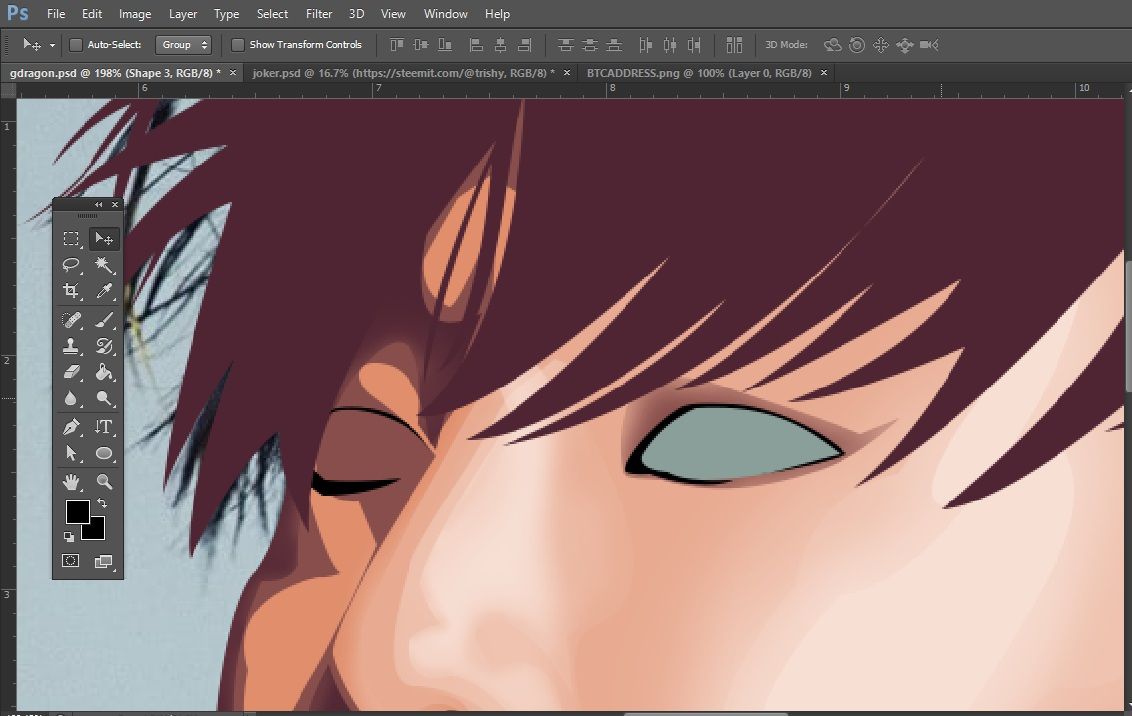
Task: Activate the Hand tool
Action: (71, 481)
